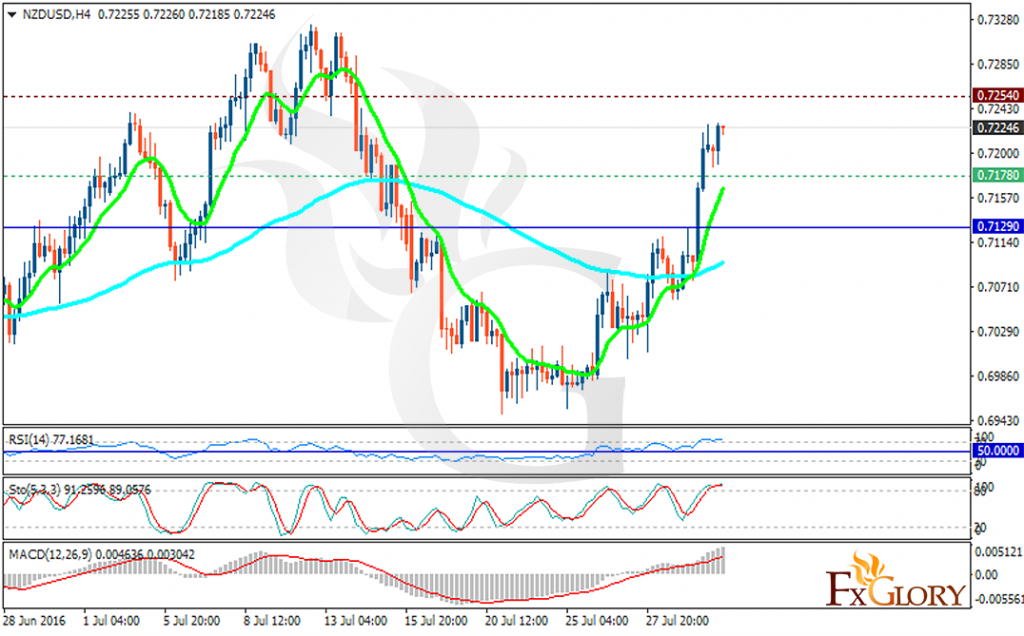The height and width of the screenshot is (636, 1024).
Task: Click the 0.72850 price axis value
Action: coord(998,64)
